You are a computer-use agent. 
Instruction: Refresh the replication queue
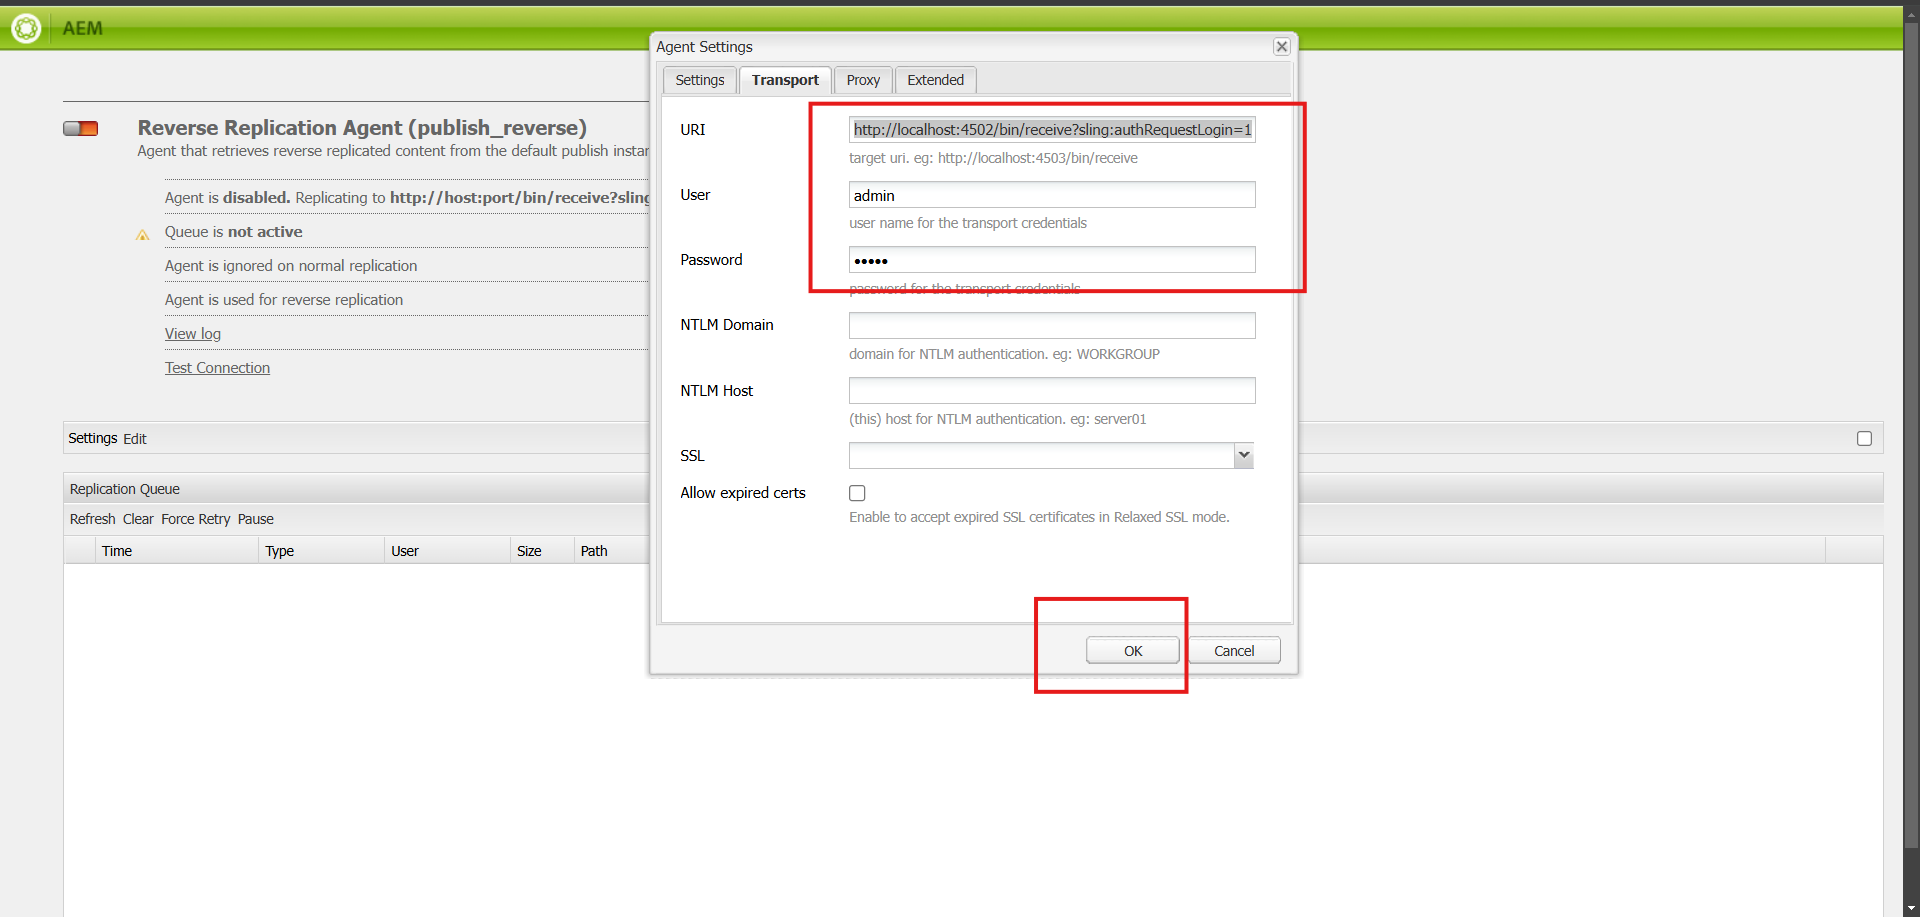tap(92, 519)
